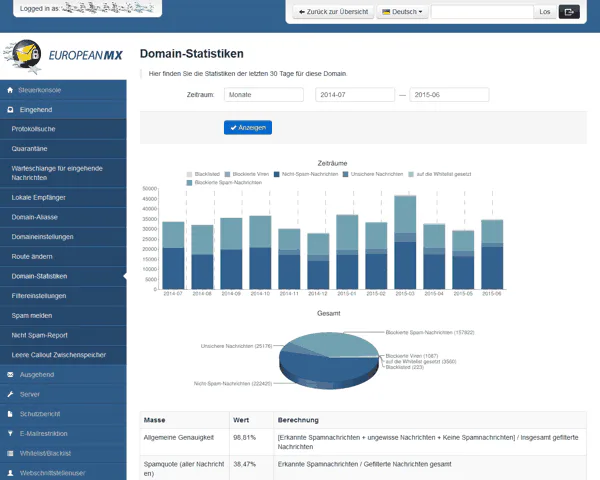This screenshot has width=600, height=480.
Task: Open the end month field 2015-06
Action: (449, 95)
